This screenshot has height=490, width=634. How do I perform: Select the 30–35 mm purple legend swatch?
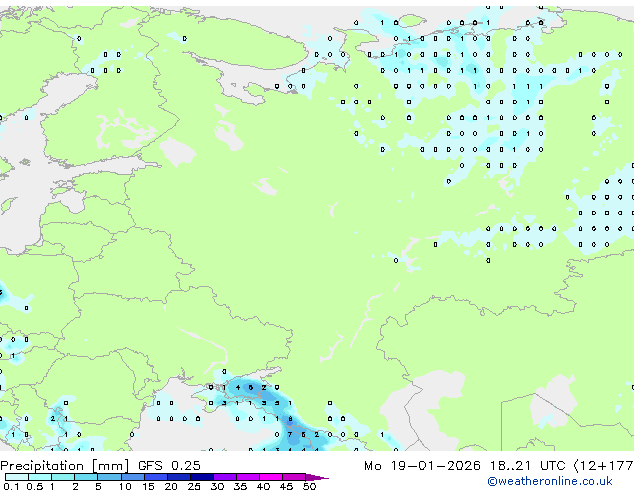tap(224, 477)
